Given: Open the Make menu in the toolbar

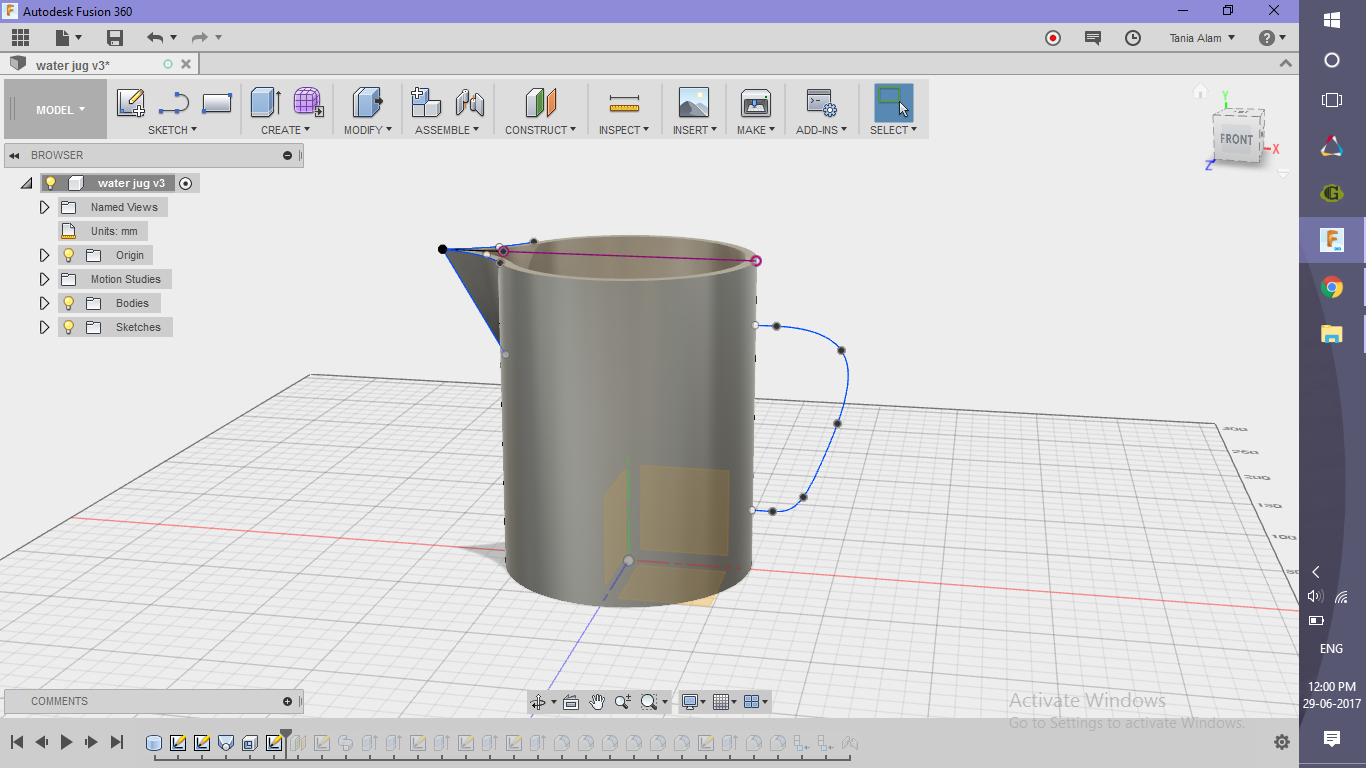Looking at the screenshot, I should tap(755, 103).
